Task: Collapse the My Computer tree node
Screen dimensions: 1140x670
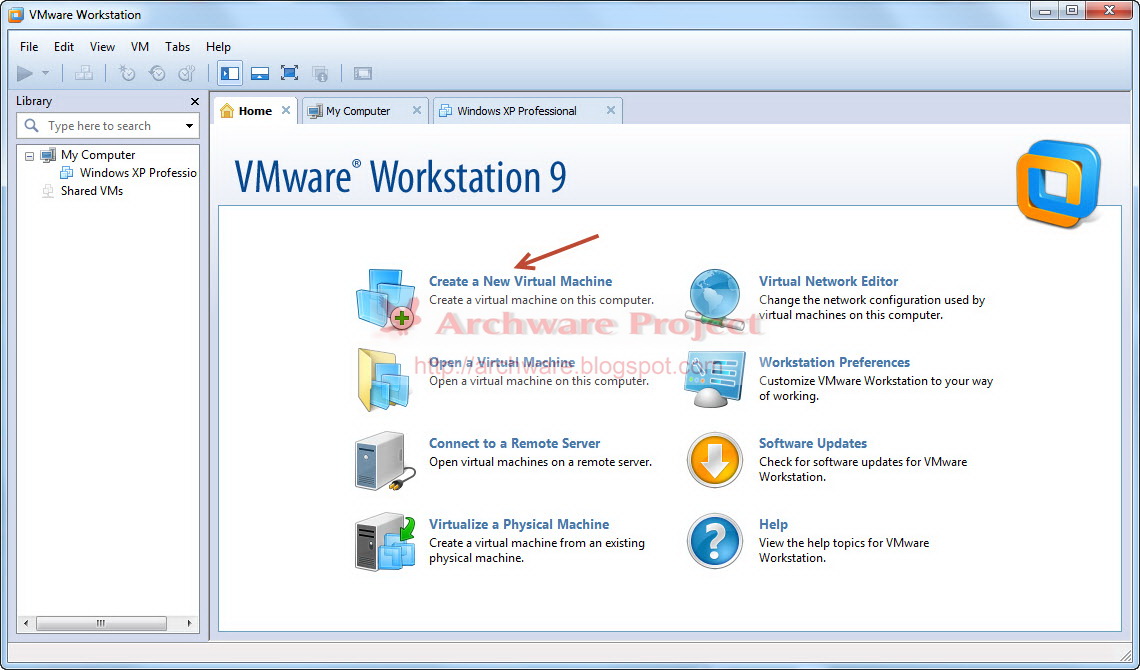Action: point(29,156)
